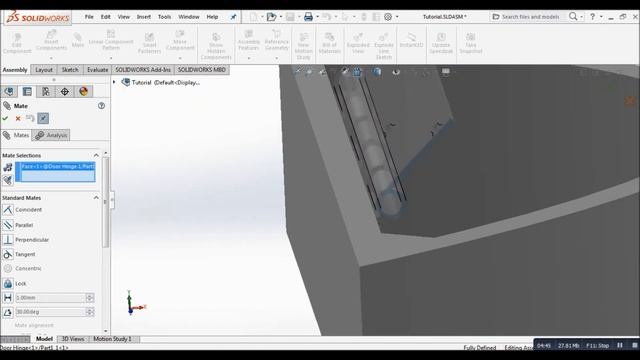Switch to the Analysis tab

point(51,135)
